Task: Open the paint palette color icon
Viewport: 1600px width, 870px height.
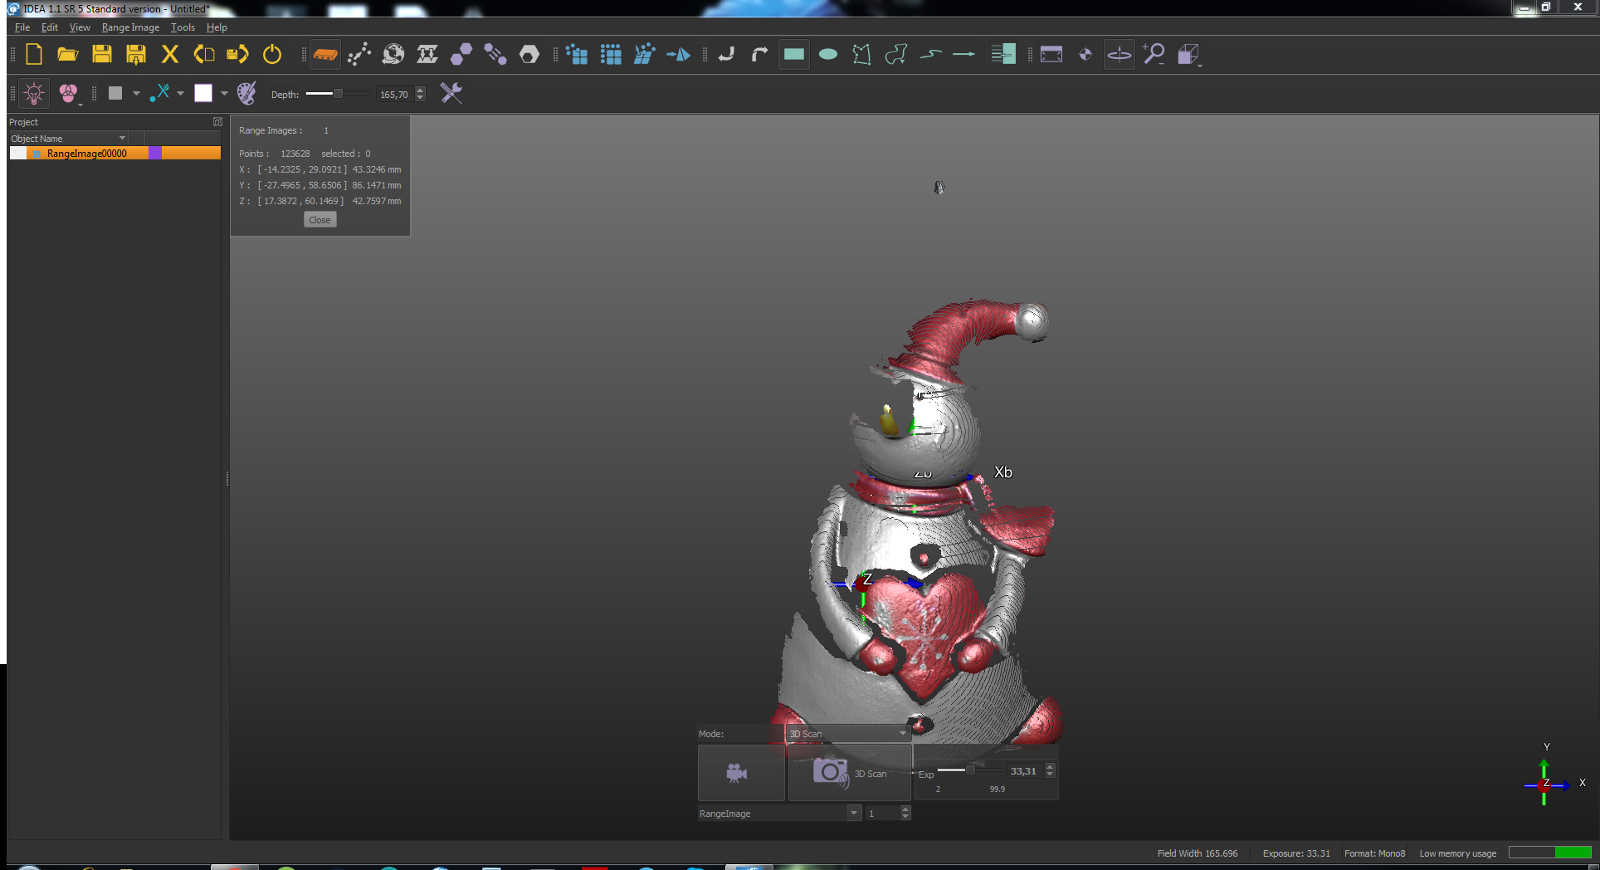Action: [x=246, y=93]
